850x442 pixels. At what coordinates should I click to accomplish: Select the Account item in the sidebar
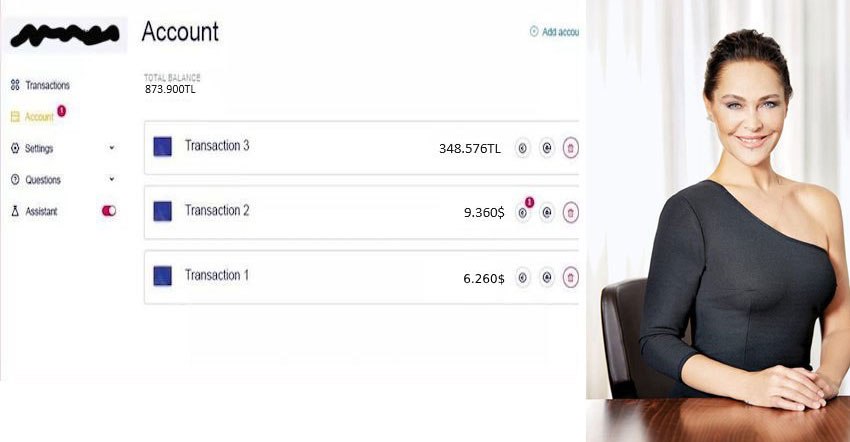[39, 117]
